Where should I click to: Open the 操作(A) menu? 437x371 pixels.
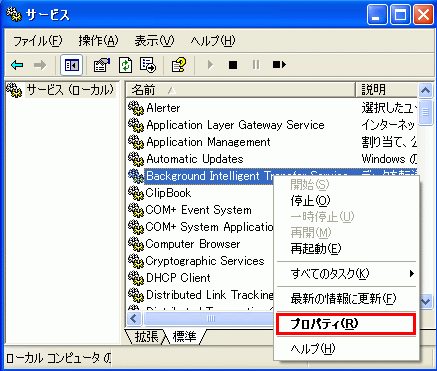tap(99, 41)
